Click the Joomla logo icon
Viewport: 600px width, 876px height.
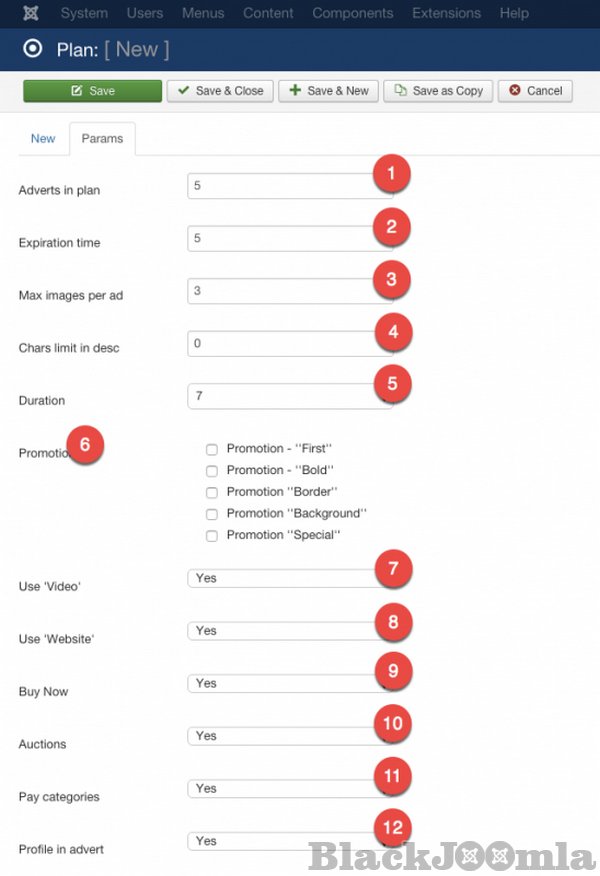click(30, 13)
